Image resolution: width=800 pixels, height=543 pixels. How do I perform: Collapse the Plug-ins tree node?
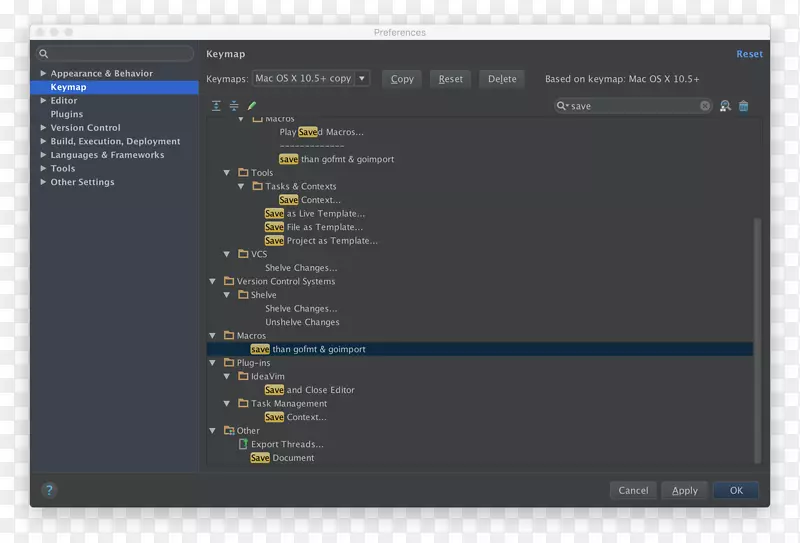point(212,362)
